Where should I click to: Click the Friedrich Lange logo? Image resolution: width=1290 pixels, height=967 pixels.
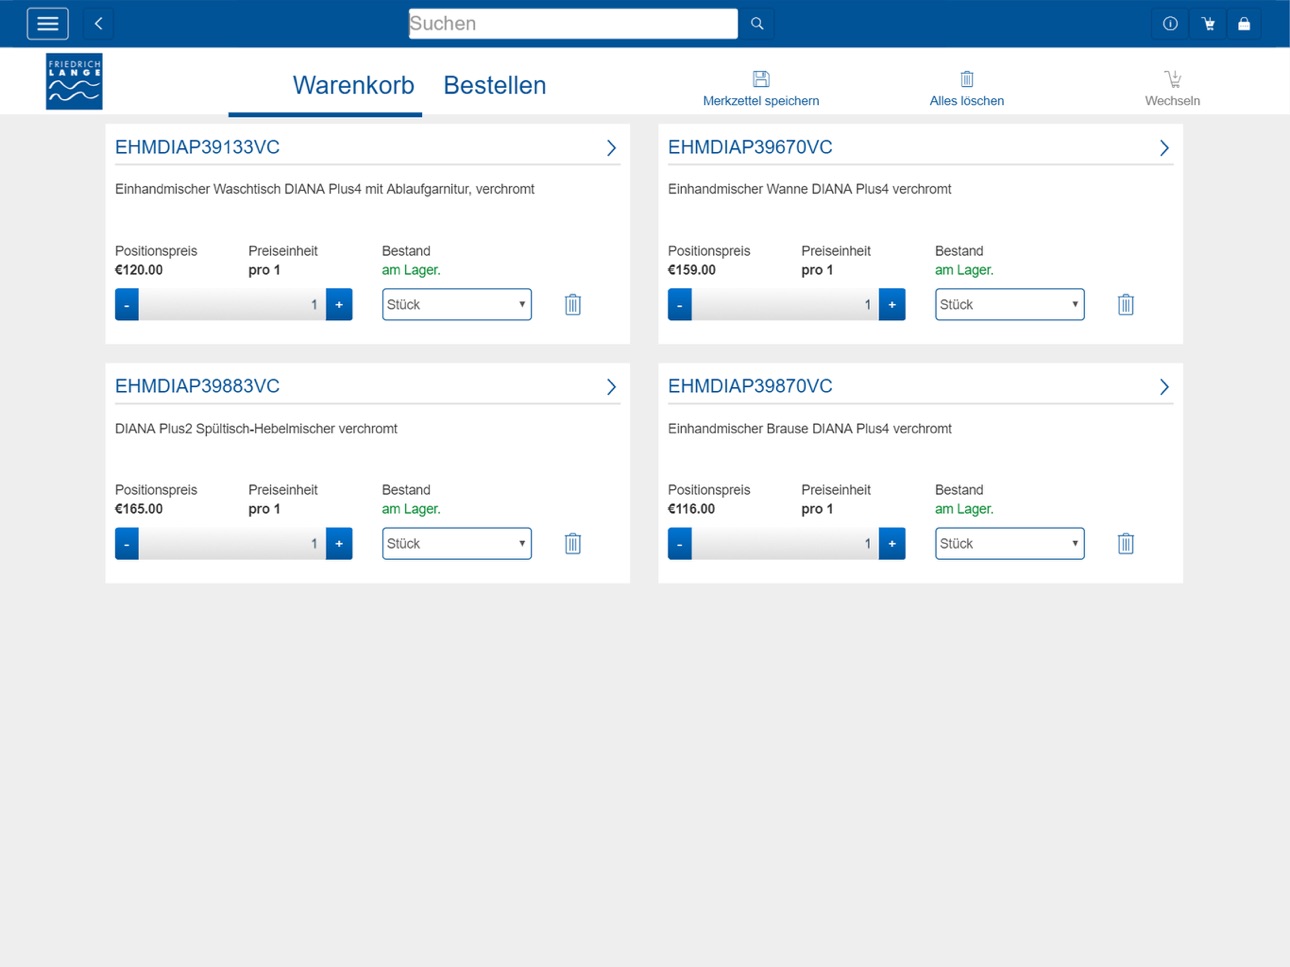tap(74, 81)
